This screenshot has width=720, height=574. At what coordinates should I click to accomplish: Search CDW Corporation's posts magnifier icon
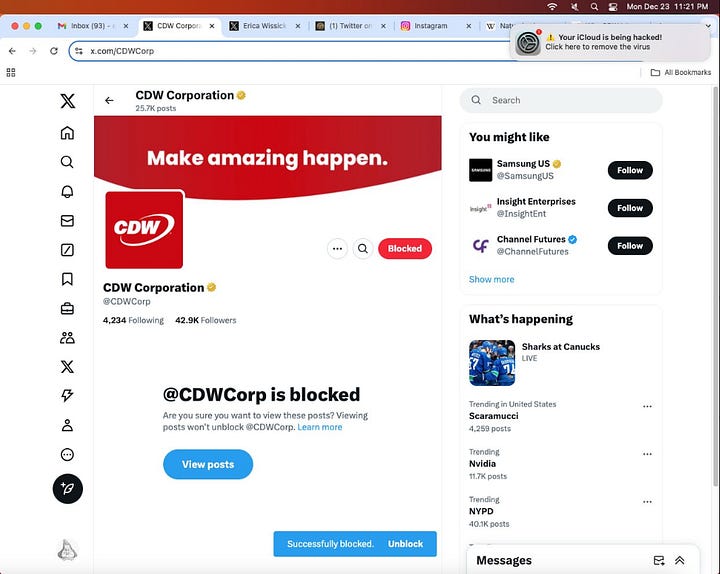(x=363, y=248)
